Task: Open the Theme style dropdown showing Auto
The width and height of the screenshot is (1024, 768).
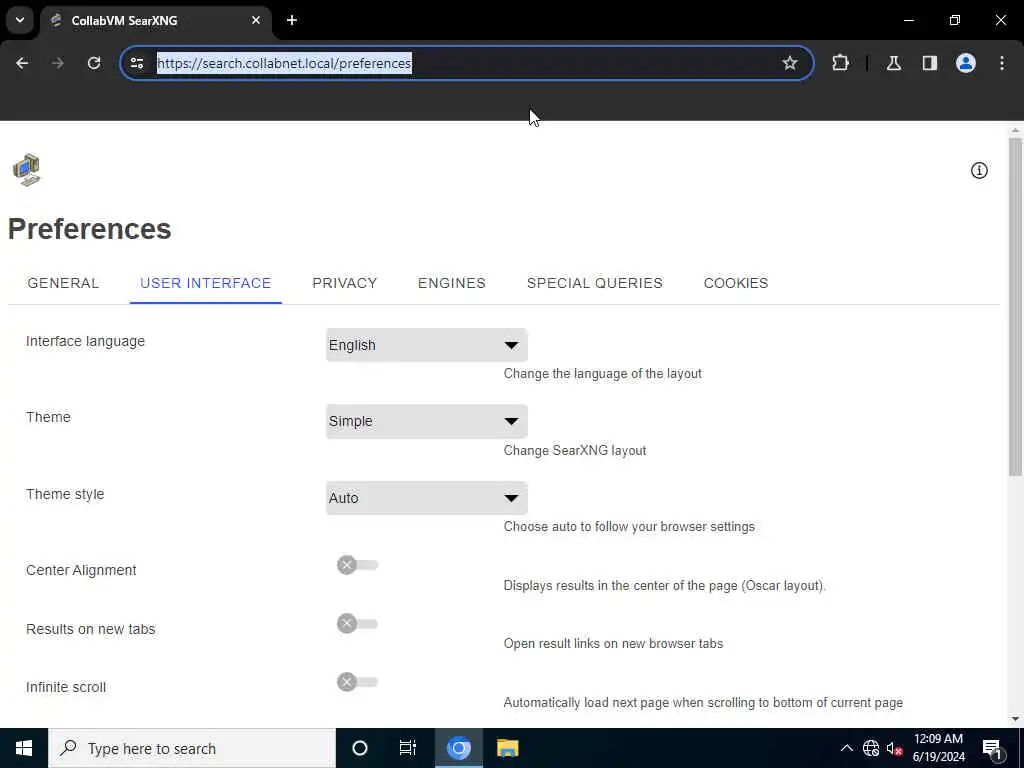Action: [426, 498]
